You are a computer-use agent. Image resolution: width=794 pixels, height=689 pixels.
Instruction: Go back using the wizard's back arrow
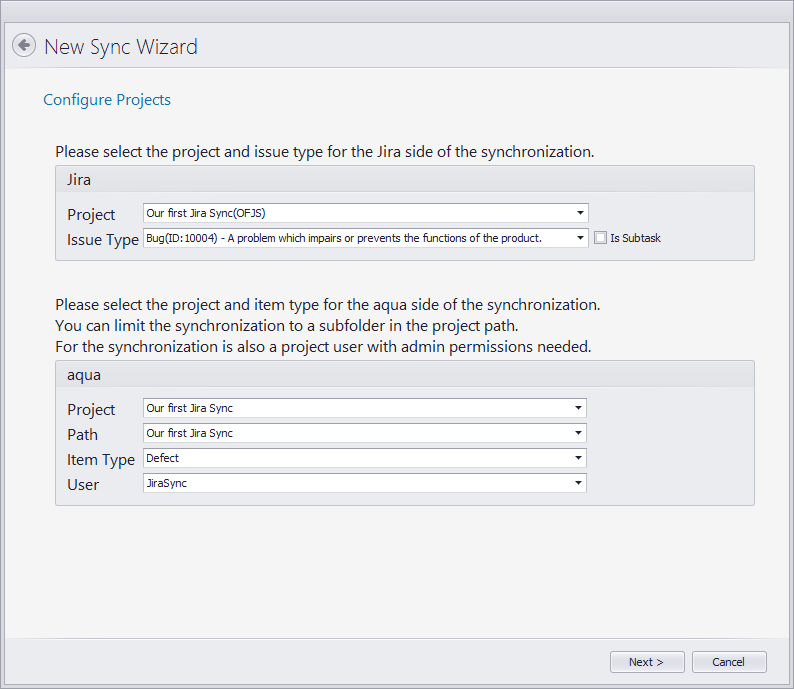tap(24, 46)
